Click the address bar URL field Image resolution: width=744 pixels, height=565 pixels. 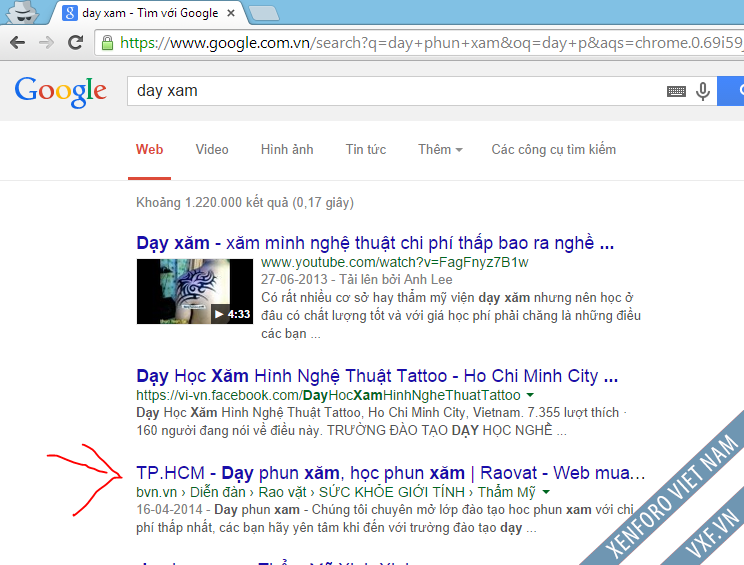(419, 43)
